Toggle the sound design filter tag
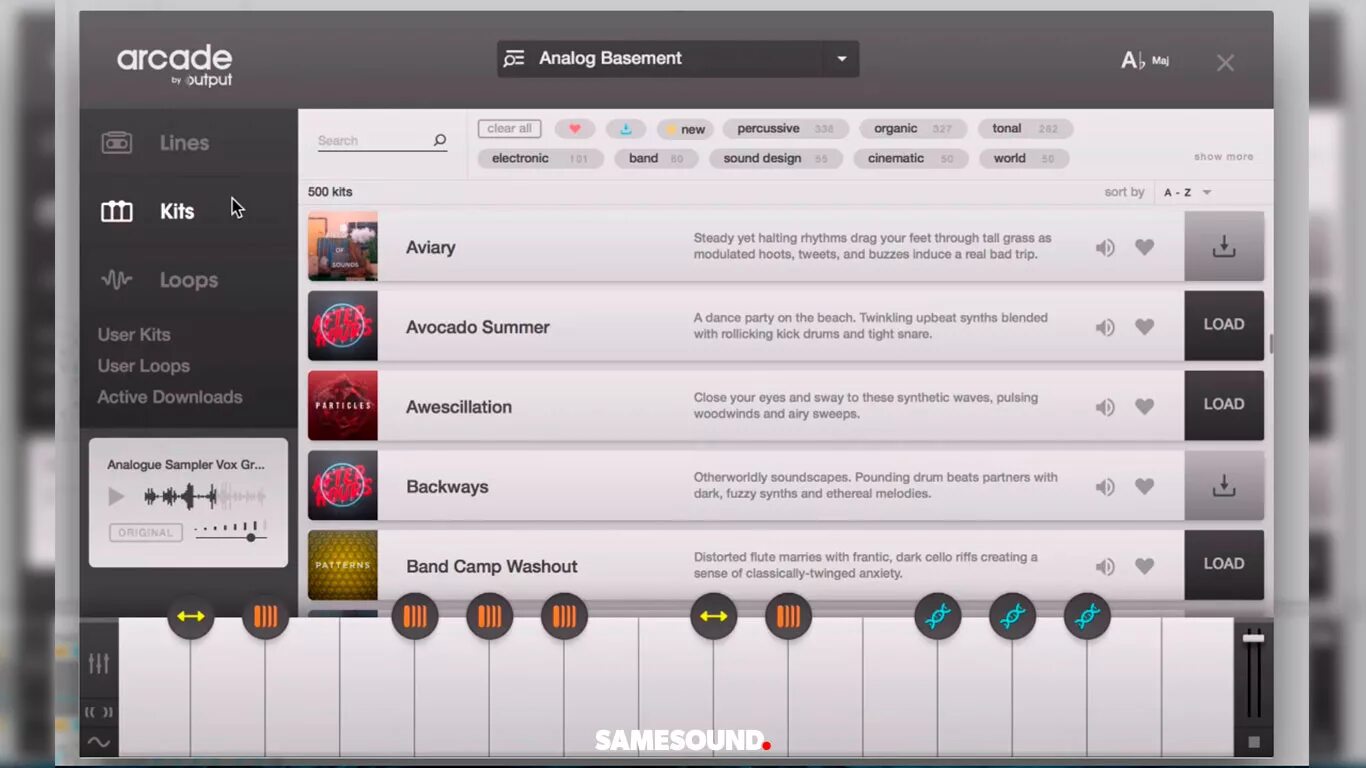 (776, 159)
